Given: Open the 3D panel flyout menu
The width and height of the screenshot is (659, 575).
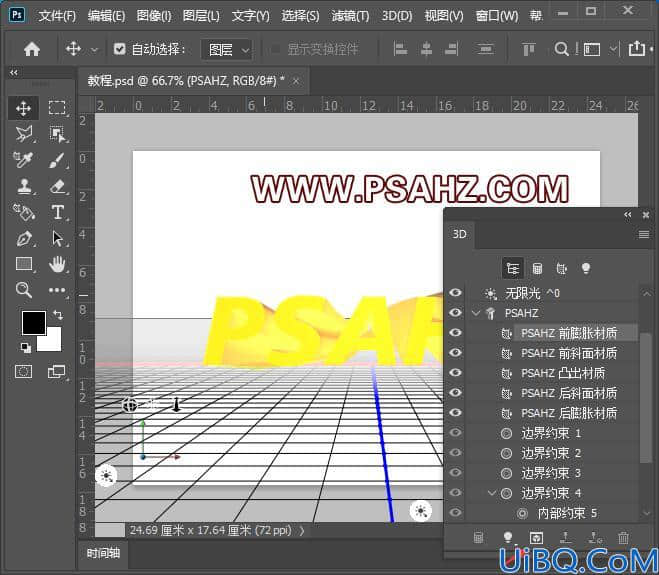Looking at the screenshot, I should click(x=644, y=235).
